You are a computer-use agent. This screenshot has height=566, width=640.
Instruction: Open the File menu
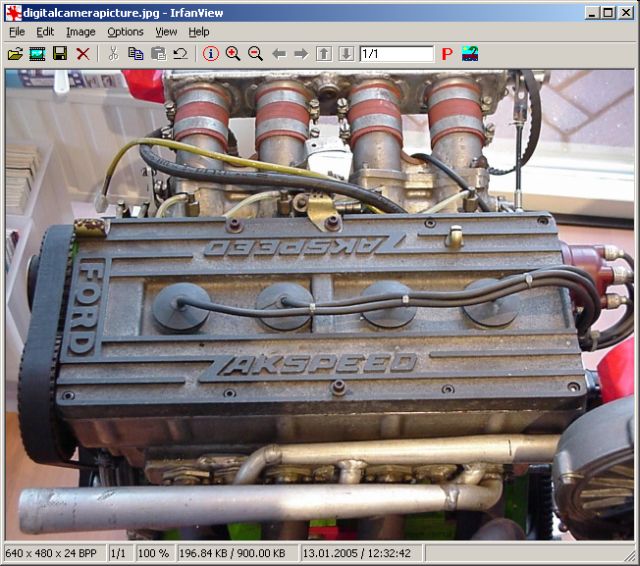point(17,32)
